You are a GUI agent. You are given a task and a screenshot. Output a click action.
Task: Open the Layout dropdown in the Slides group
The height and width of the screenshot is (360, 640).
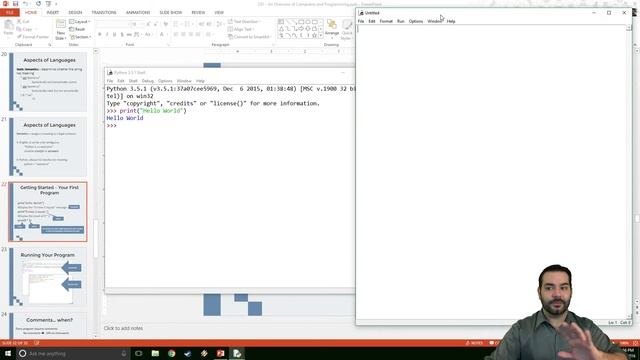coord(80,21)
